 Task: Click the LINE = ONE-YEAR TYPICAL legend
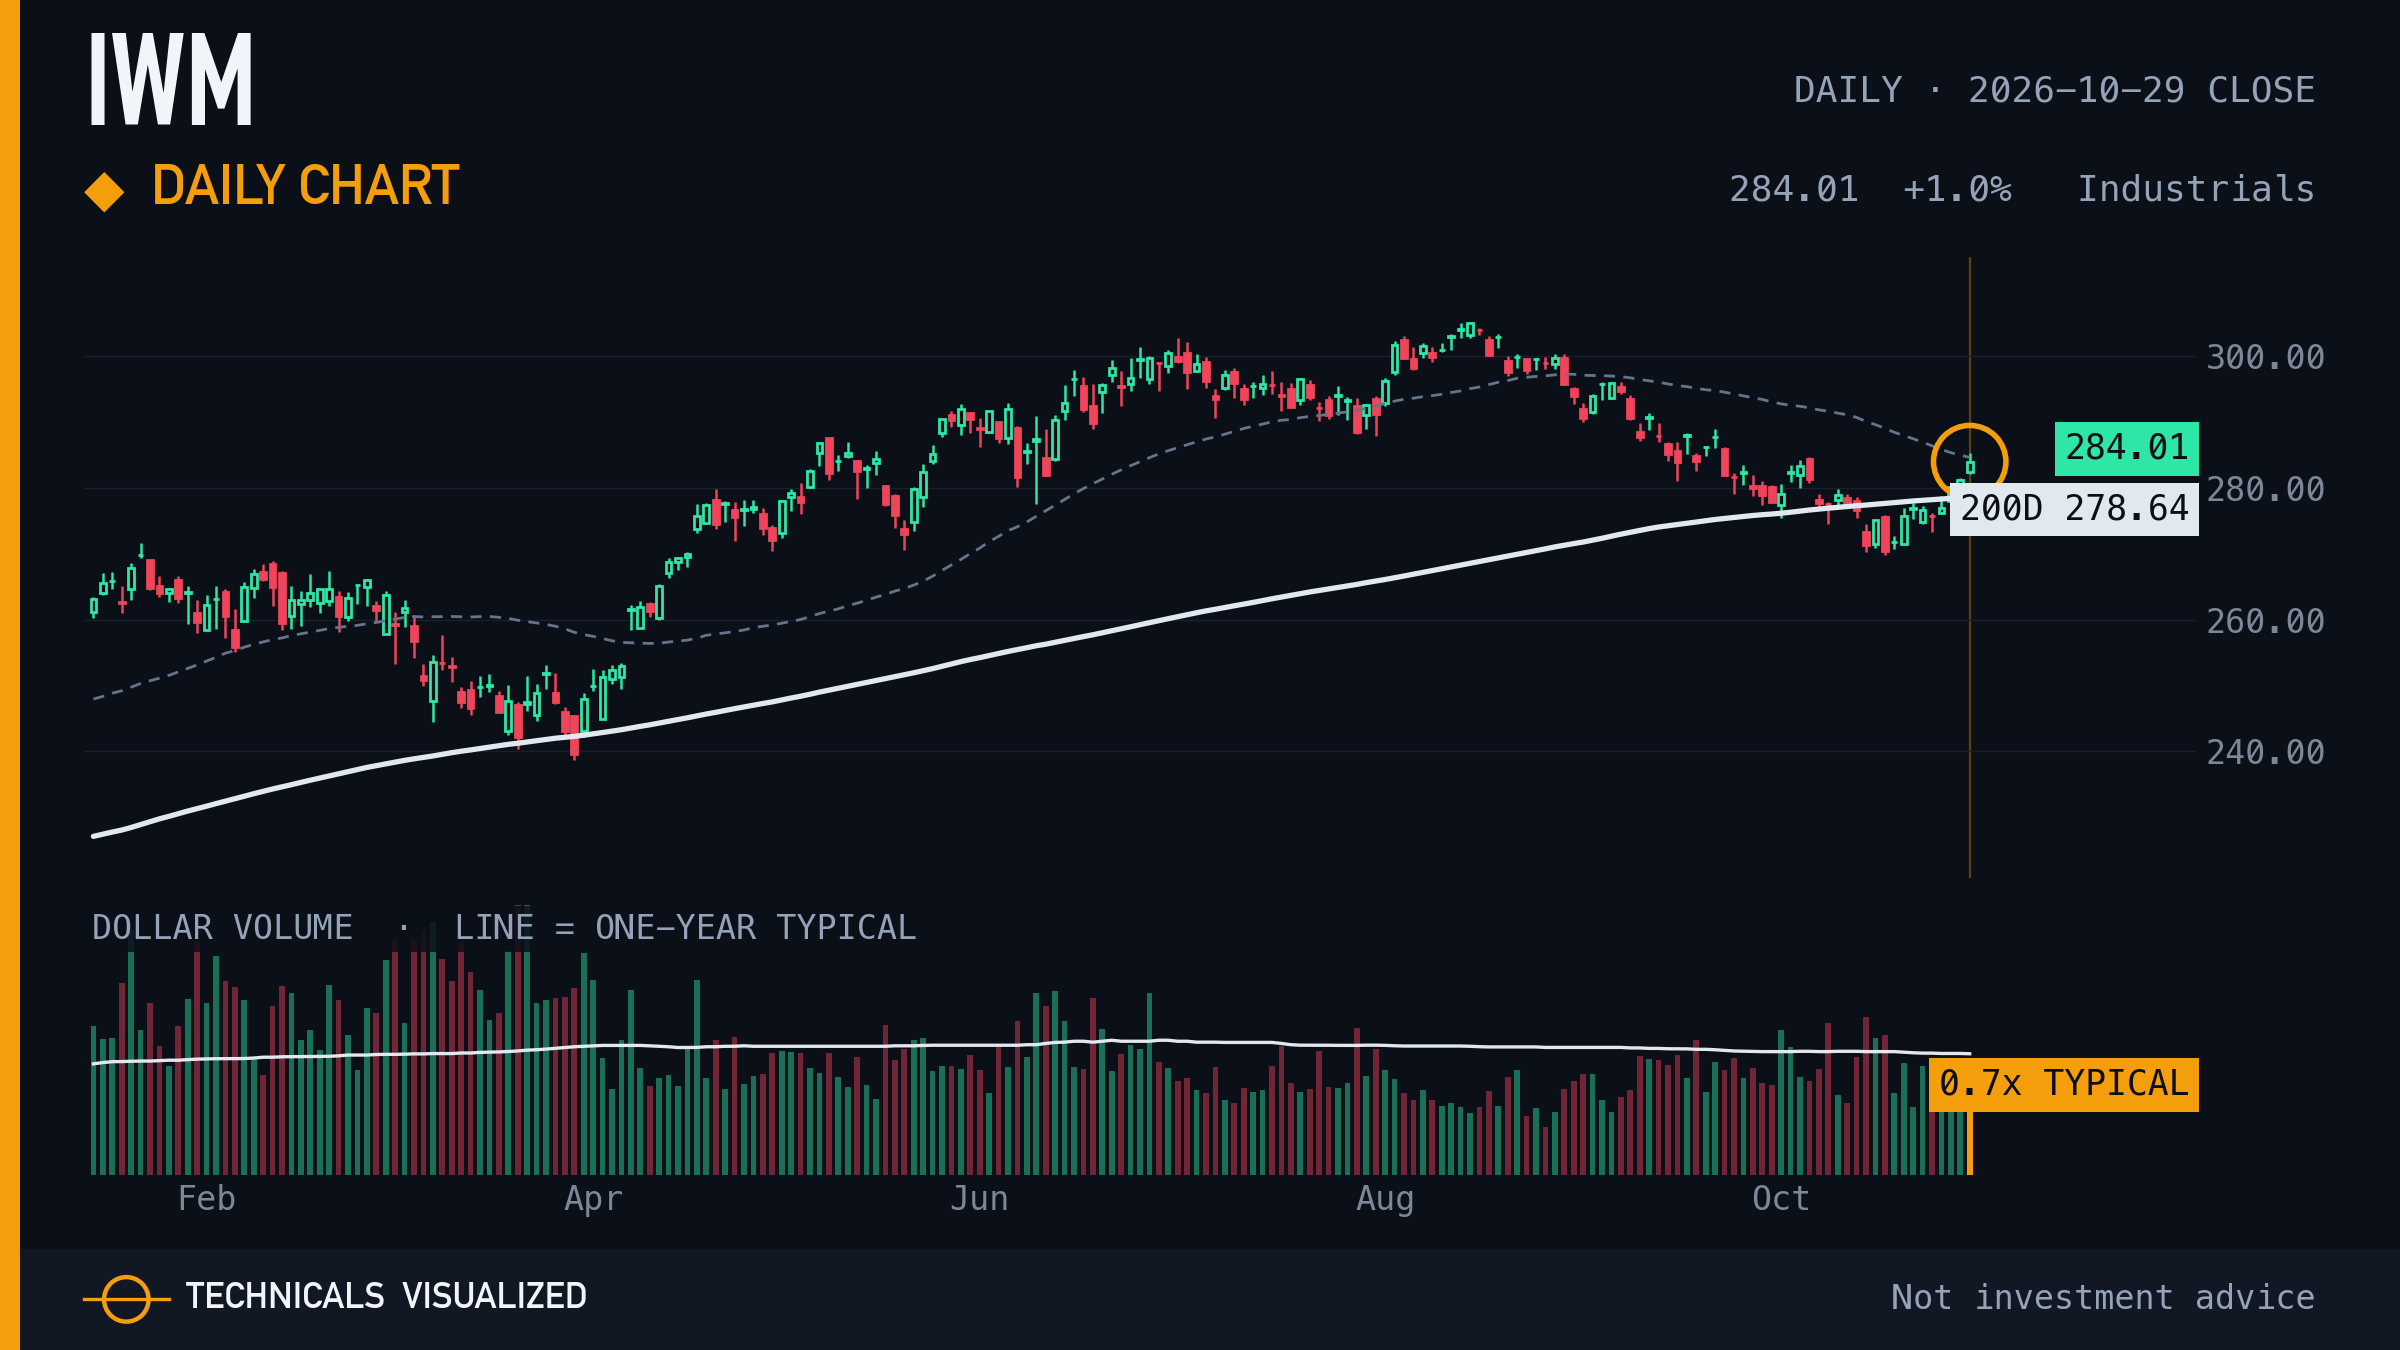coord(685,927)
